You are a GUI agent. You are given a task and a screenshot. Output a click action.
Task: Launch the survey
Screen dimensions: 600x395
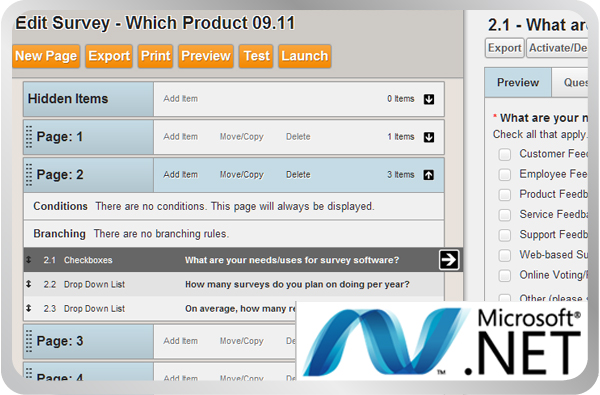pos(305,56)
